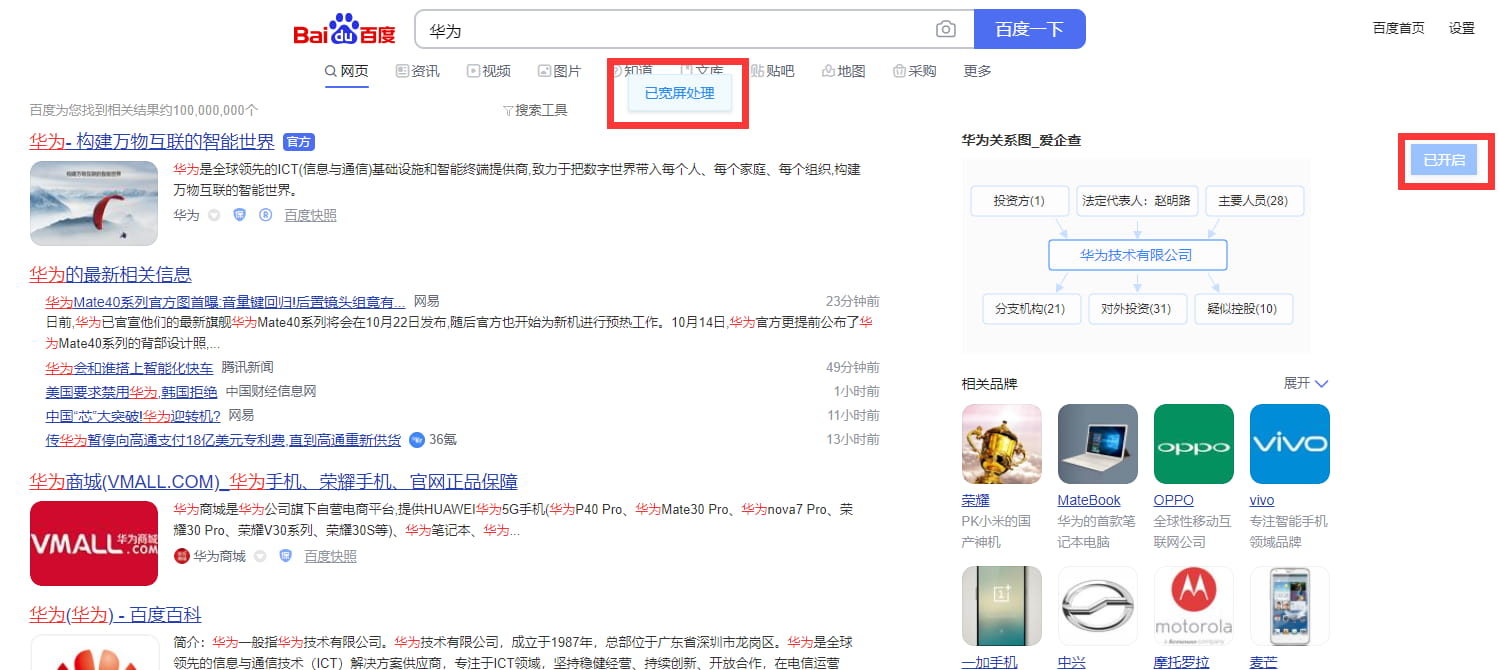This screenshot has width=1499, height=670.
Task: Click the filter icon beside 搜索工具
Action: (x=508, y=110)
